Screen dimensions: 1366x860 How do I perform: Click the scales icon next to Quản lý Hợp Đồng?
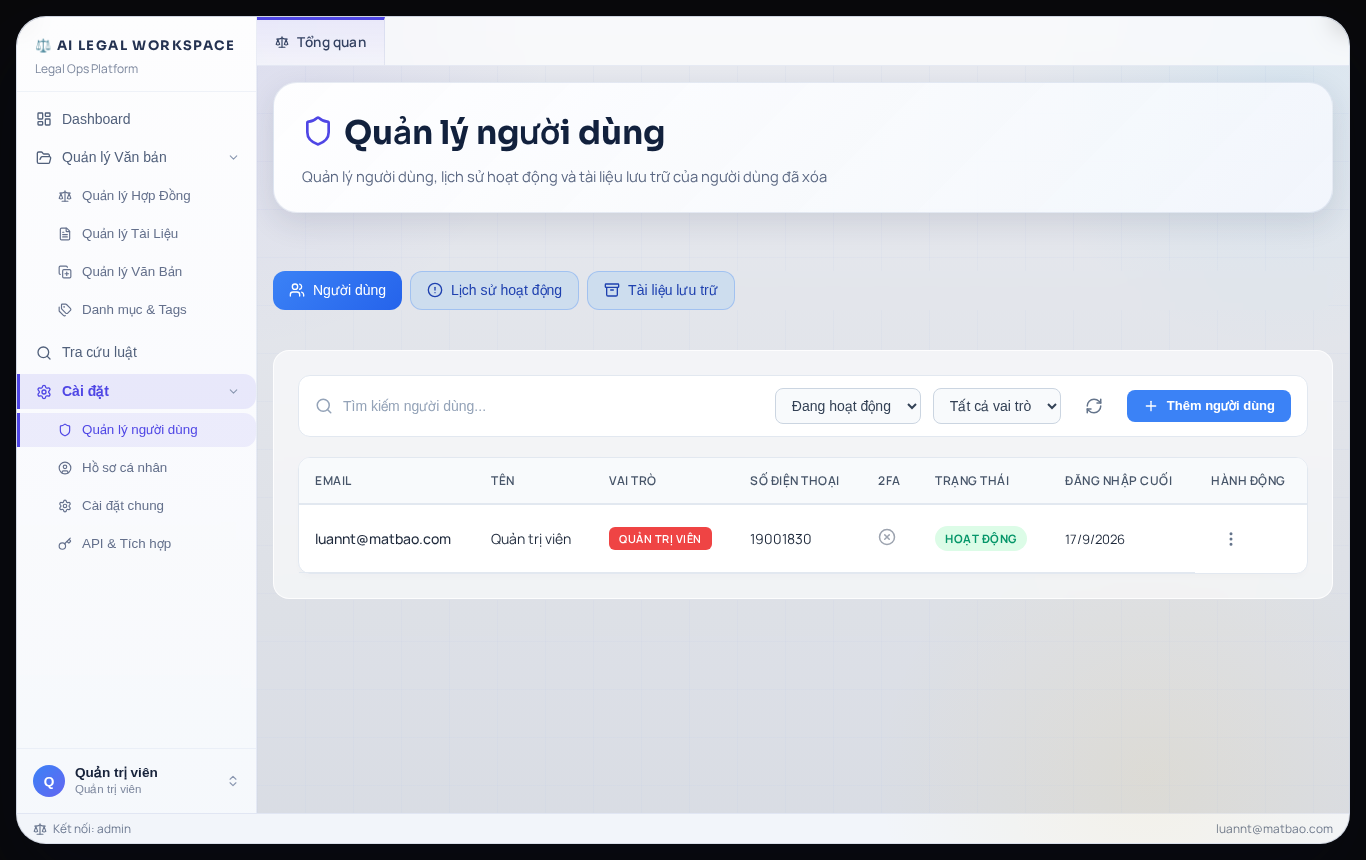(x=65, y=196)
